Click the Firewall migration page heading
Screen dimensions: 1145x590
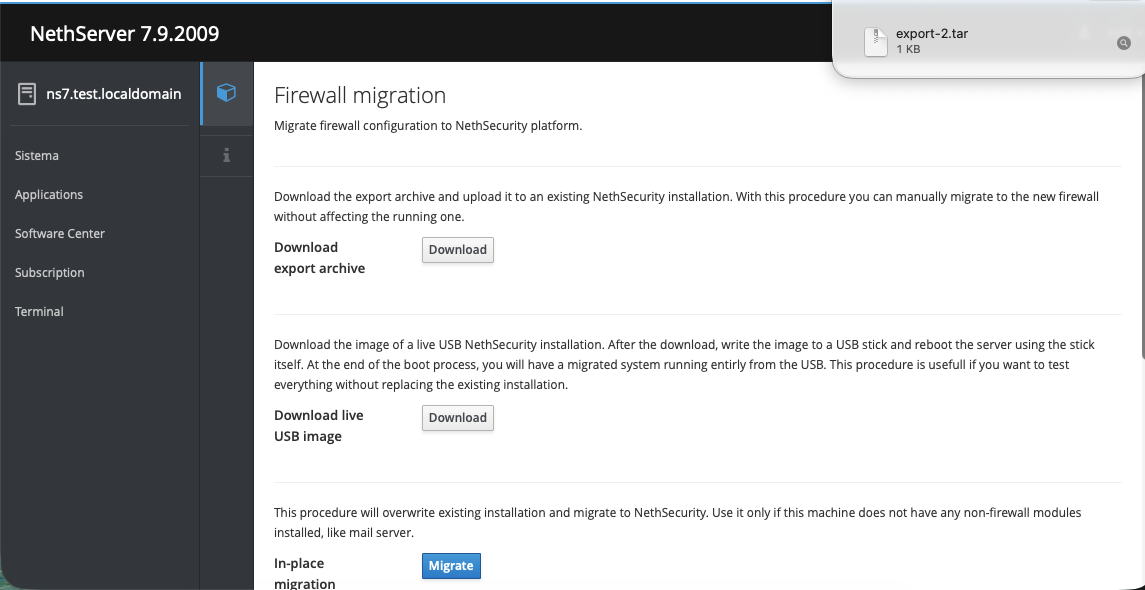(360, 96)
